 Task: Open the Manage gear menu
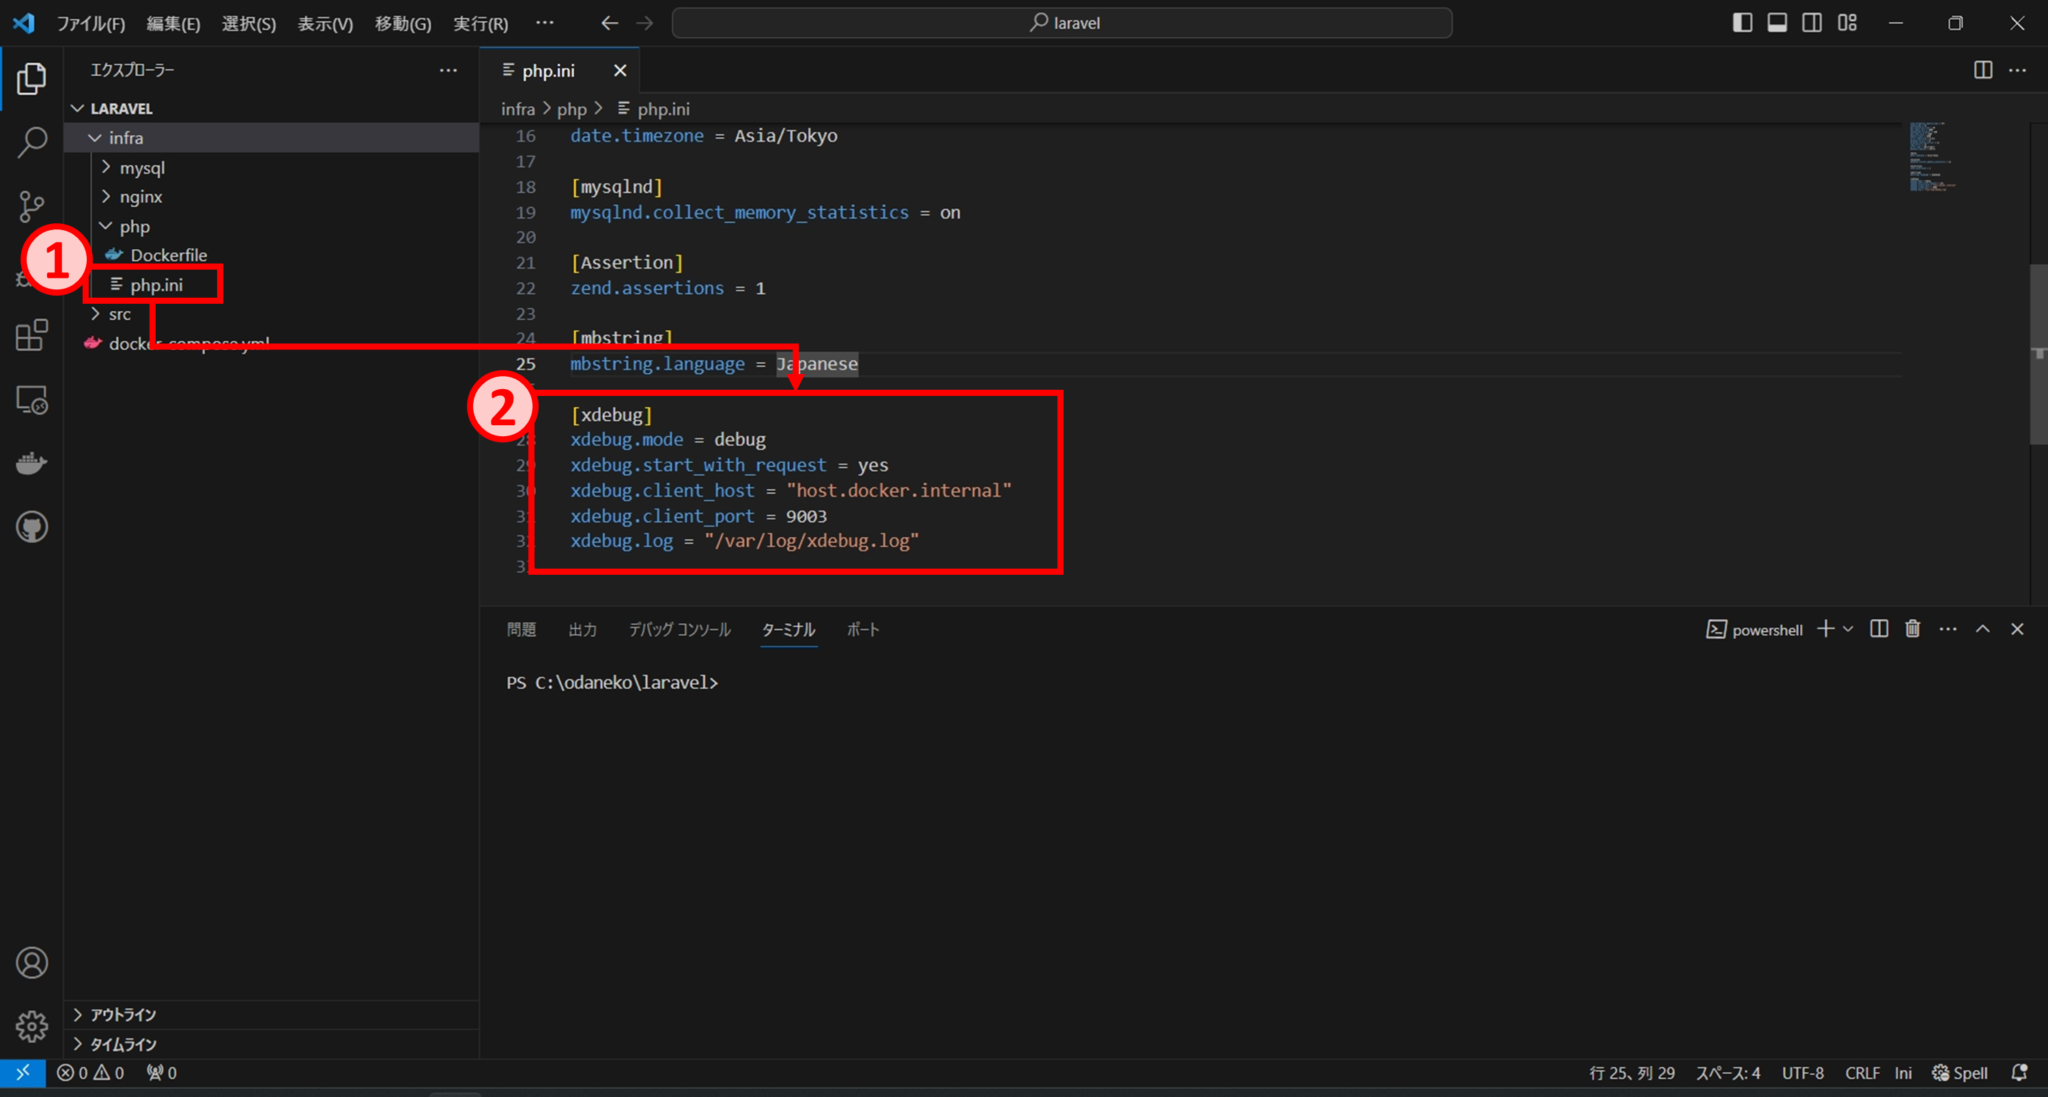point(32,1026)
